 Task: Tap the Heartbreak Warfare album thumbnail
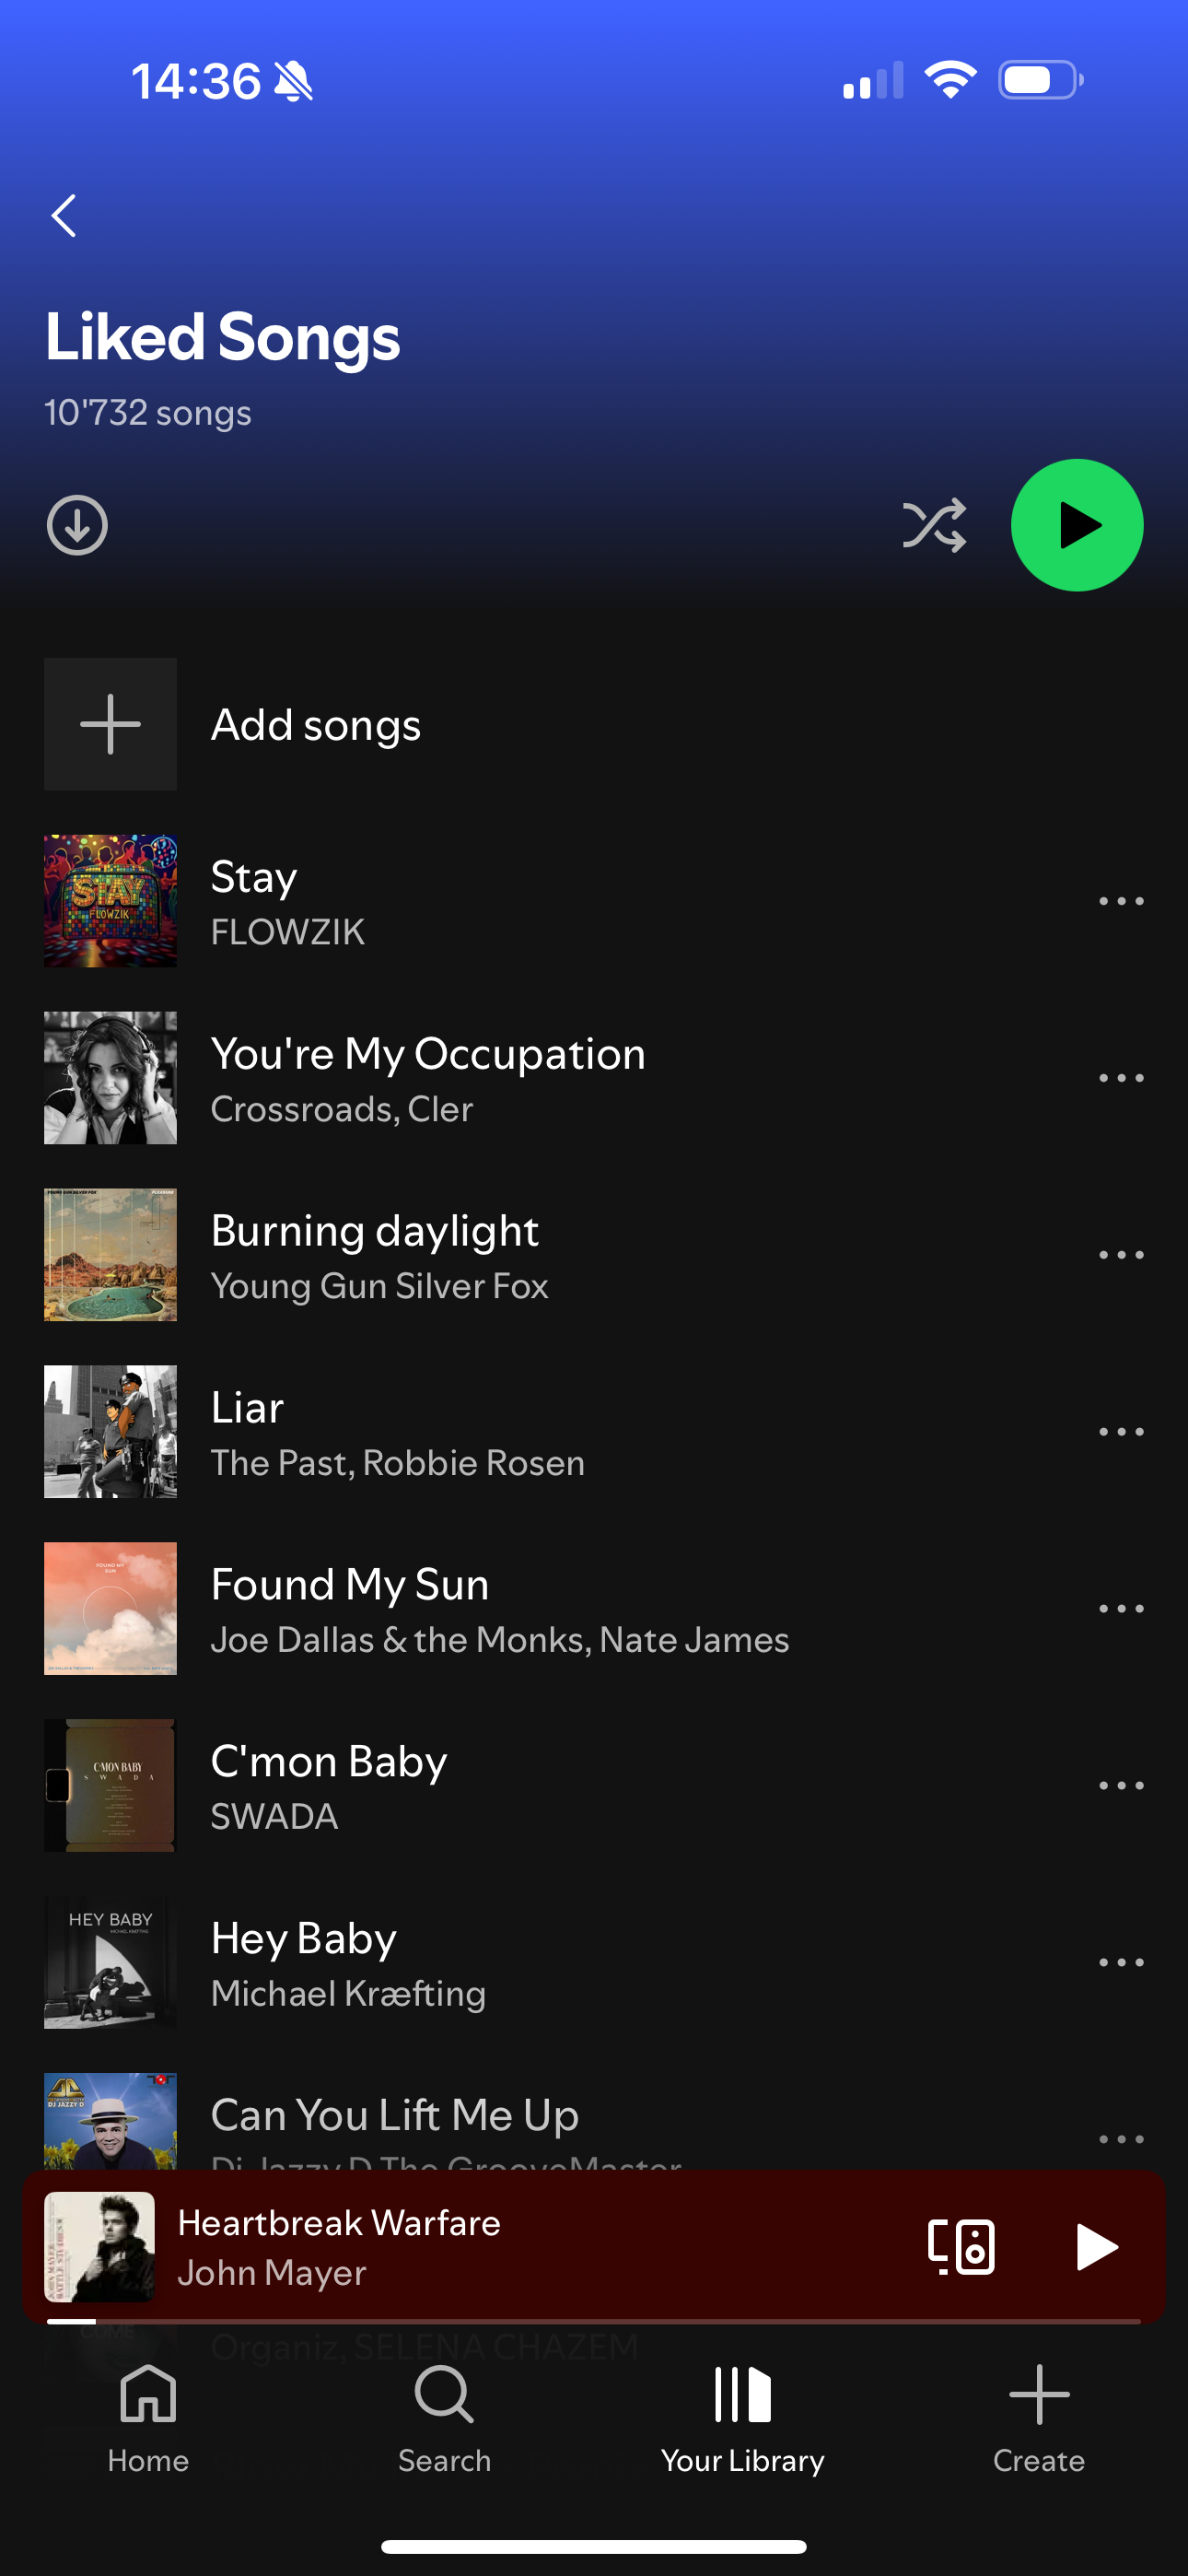(x=99, y=2247)
